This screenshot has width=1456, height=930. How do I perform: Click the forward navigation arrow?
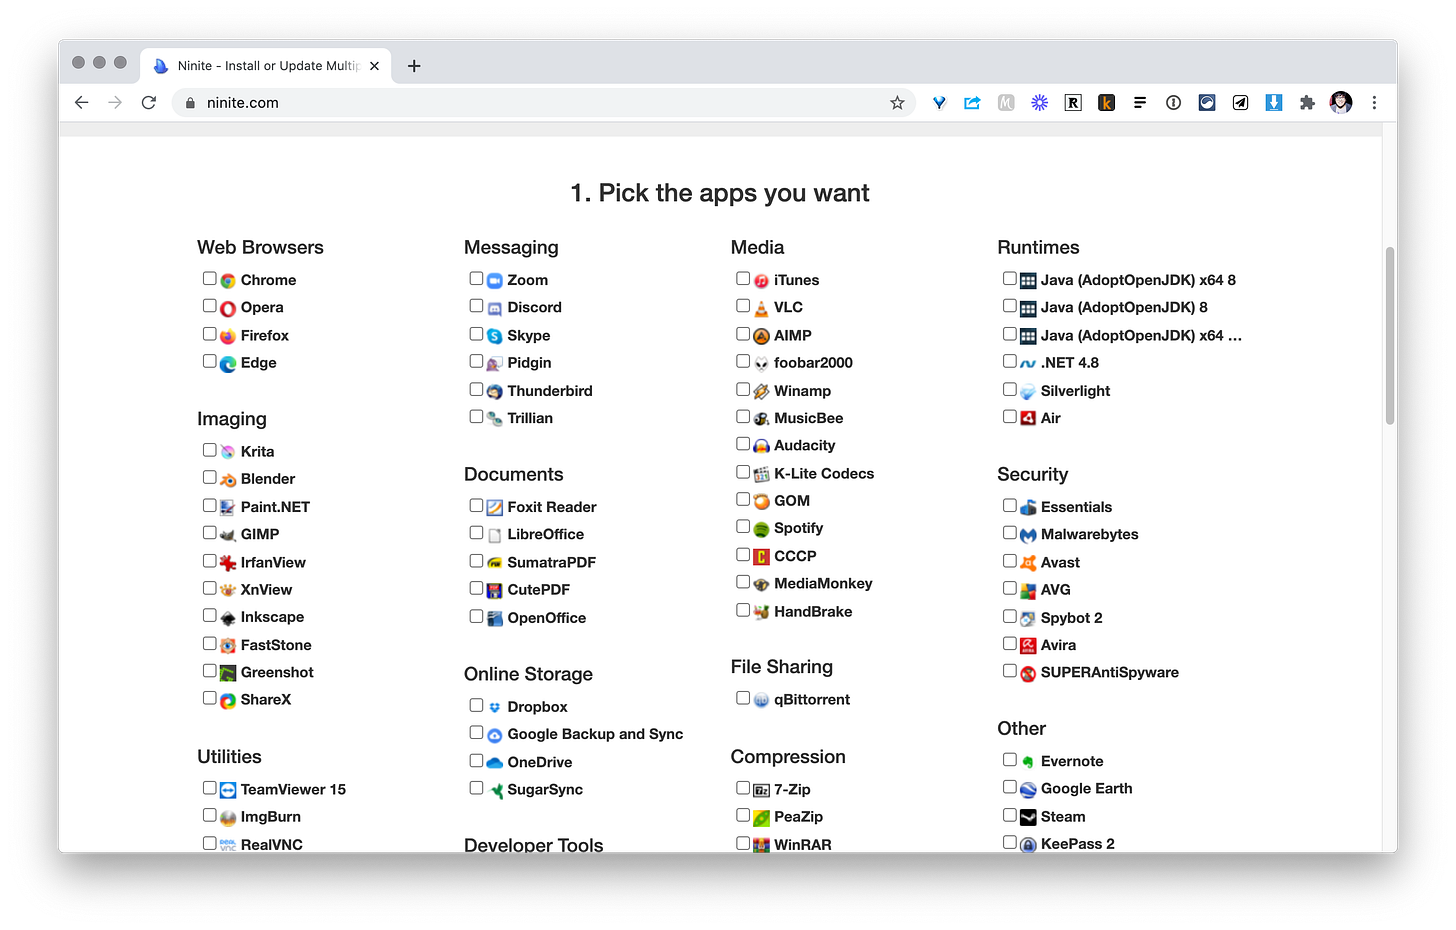point(115,102)
